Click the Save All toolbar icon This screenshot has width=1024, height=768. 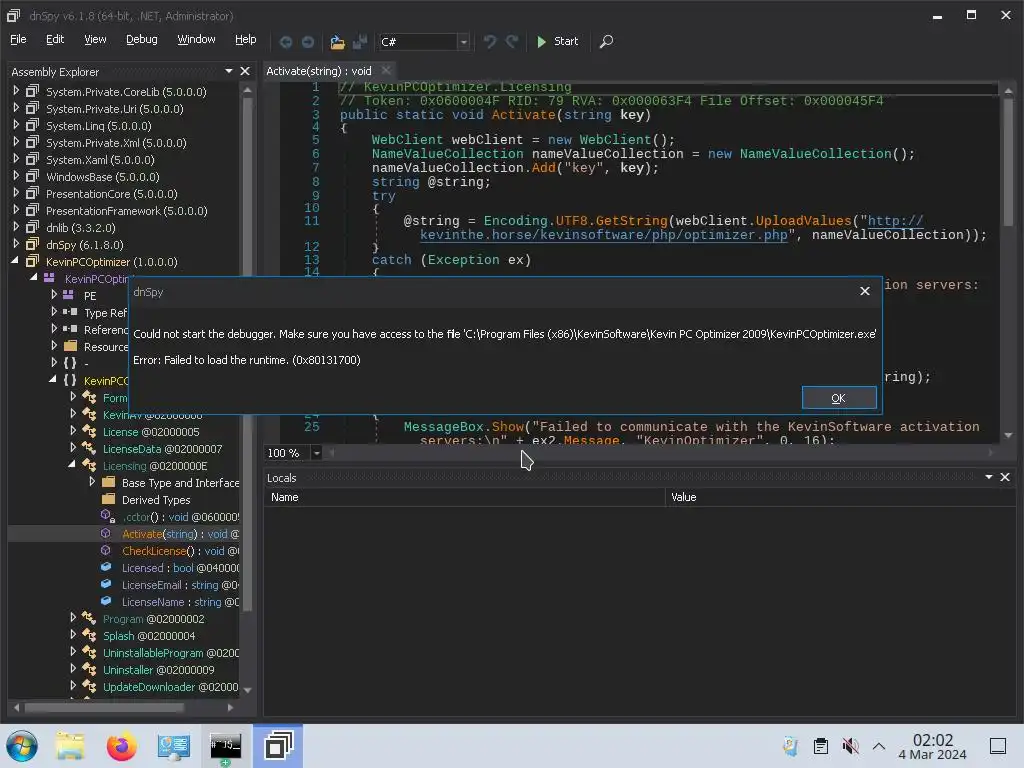tap(360, 42)
